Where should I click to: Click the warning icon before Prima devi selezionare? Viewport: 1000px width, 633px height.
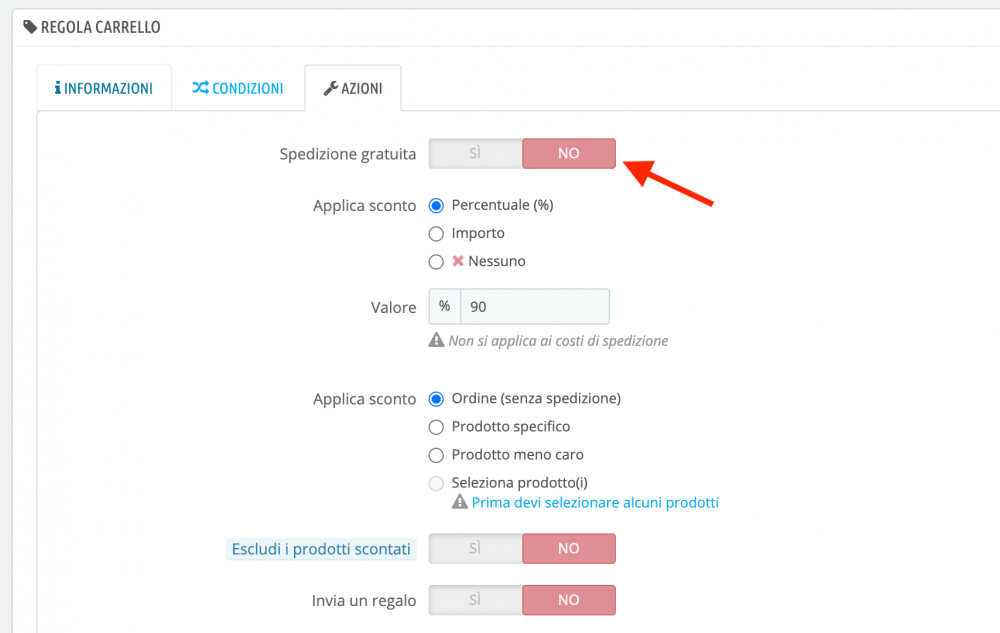[460, 502]
